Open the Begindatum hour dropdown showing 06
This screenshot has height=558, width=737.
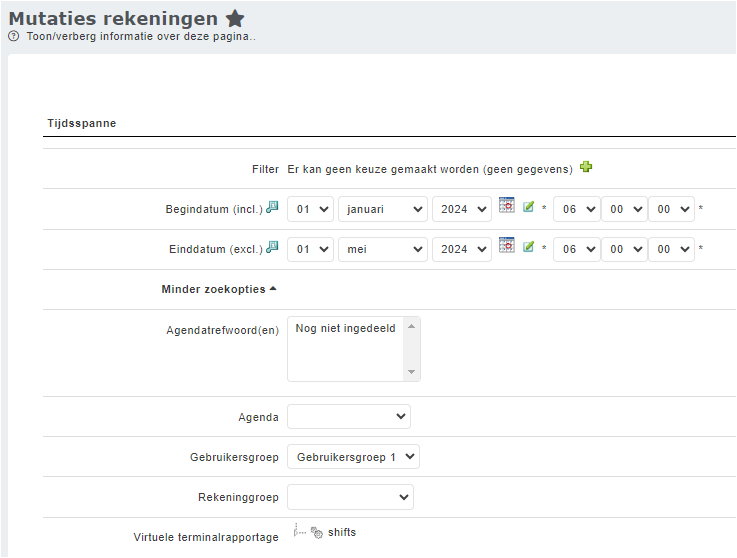(575, 209)
